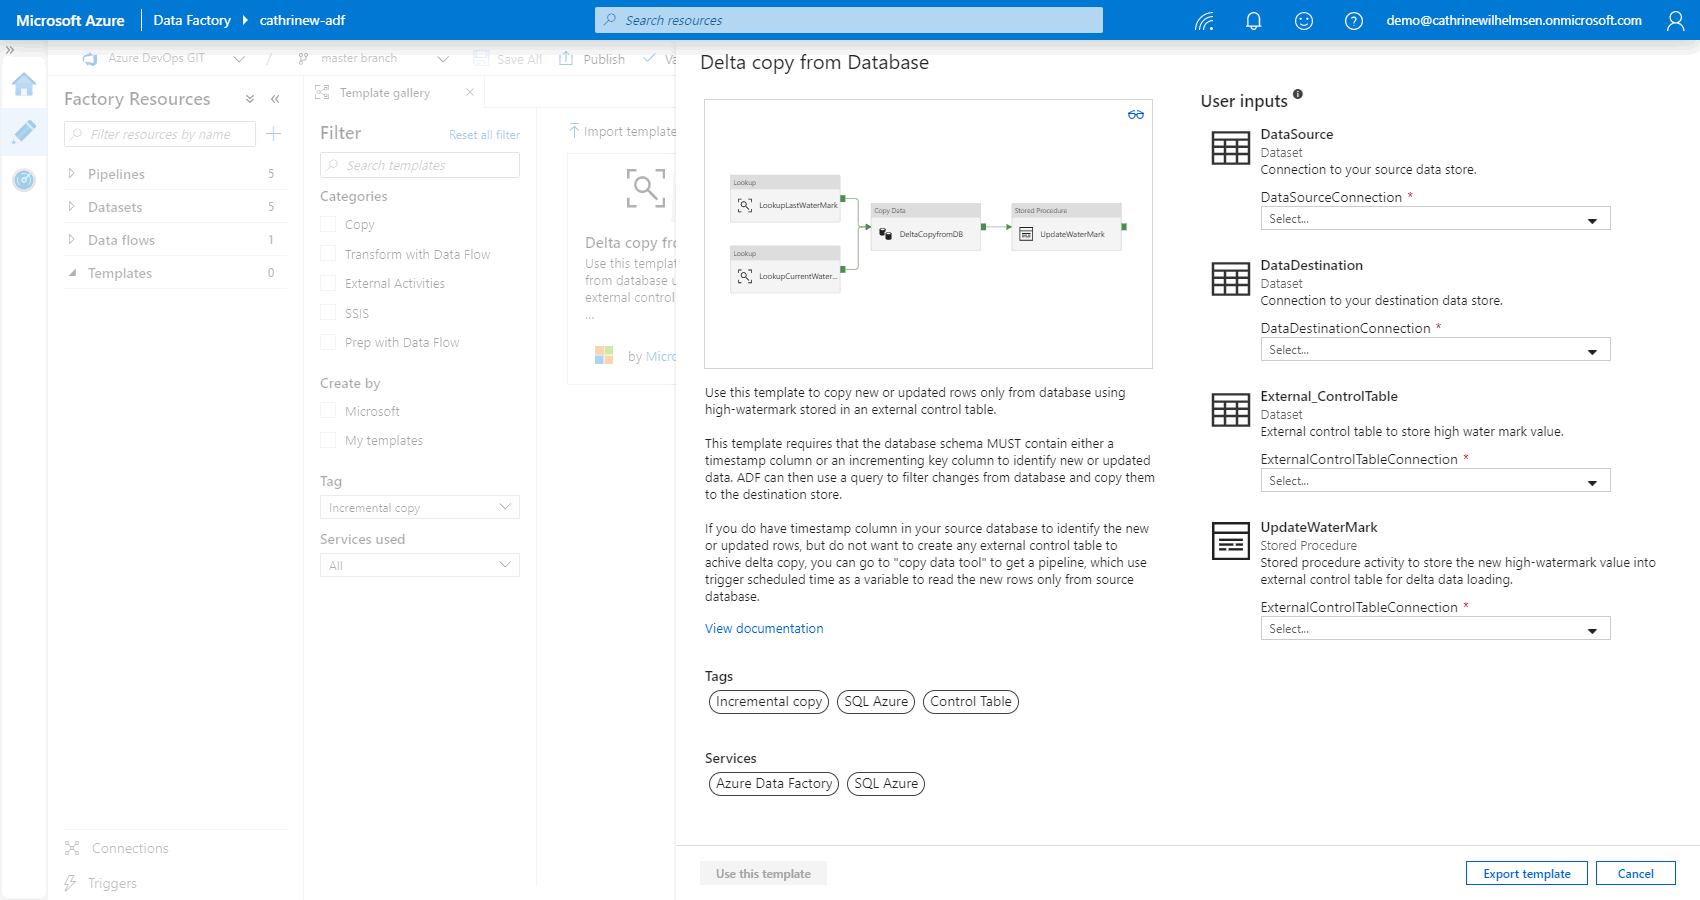Expand the Pipelines tree item
This screenshot has height=900, width=1700.
(x=72, y=174)
